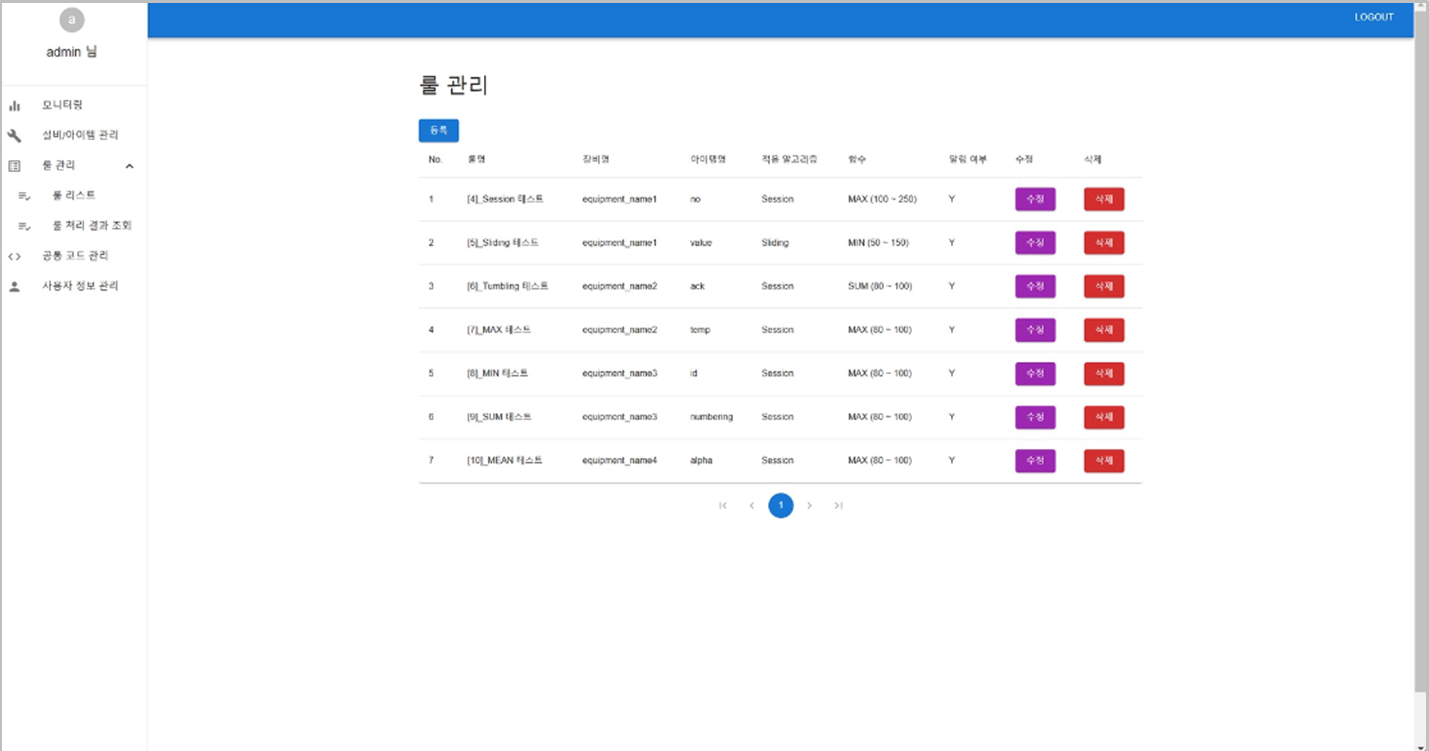This screenshot has width=1429, height=751.
Task: Click the blue 등록 button
Action: 438,130
